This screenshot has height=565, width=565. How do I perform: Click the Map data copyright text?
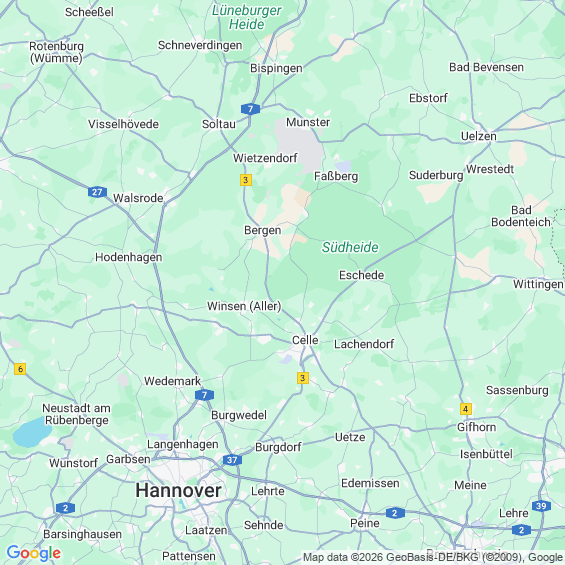click(433, 557)
